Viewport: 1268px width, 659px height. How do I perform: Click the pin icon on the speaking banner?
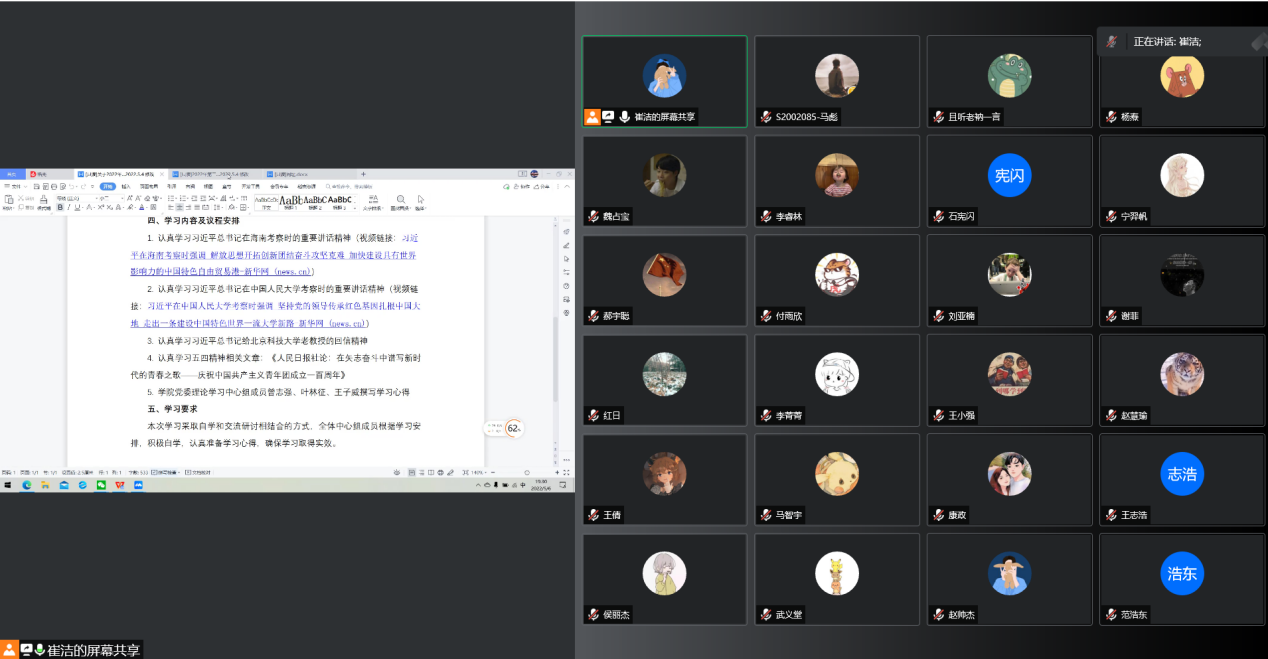click(1258, 42)
